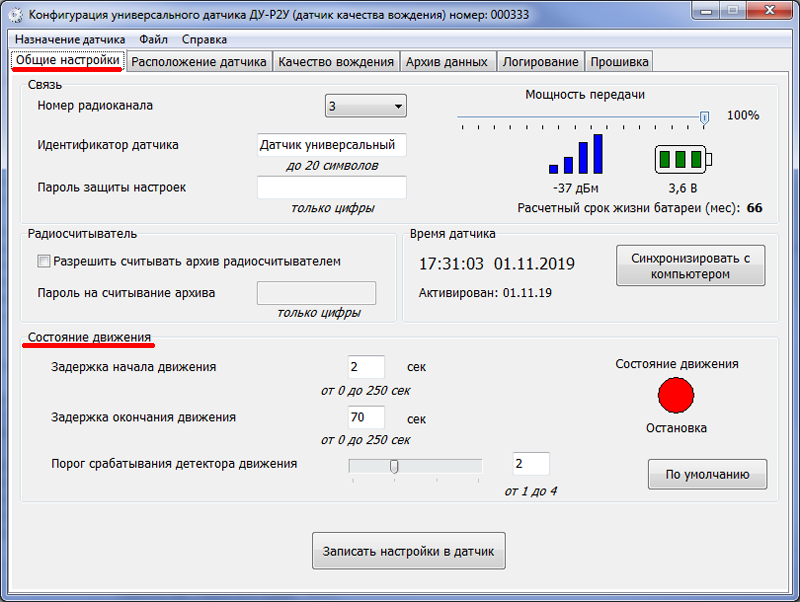Click the application icon in the title bar
The height and width of the screenshot is (602, 800).
[16, 14]
